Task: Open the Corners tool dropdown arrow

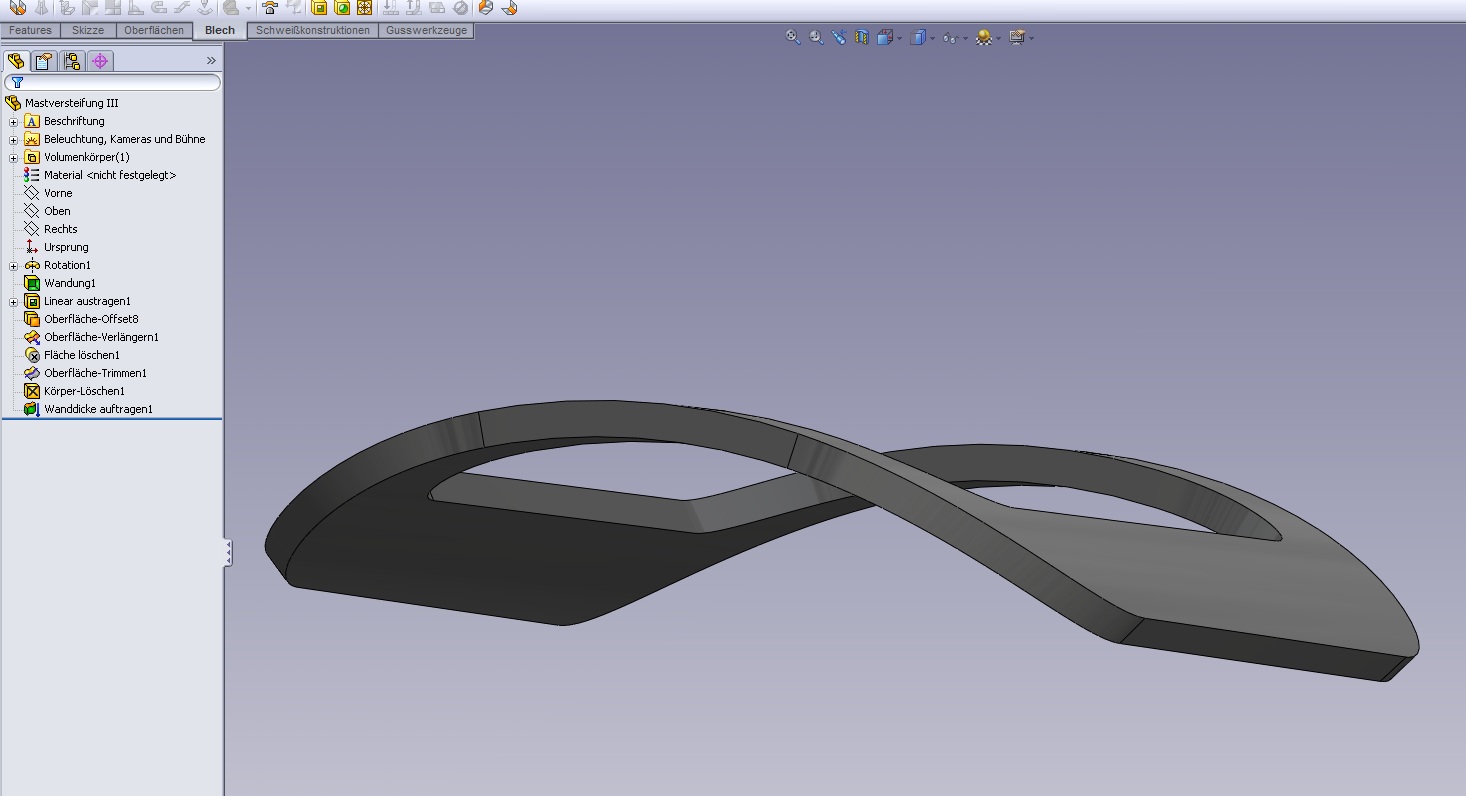Action: (x=248, y=8)
